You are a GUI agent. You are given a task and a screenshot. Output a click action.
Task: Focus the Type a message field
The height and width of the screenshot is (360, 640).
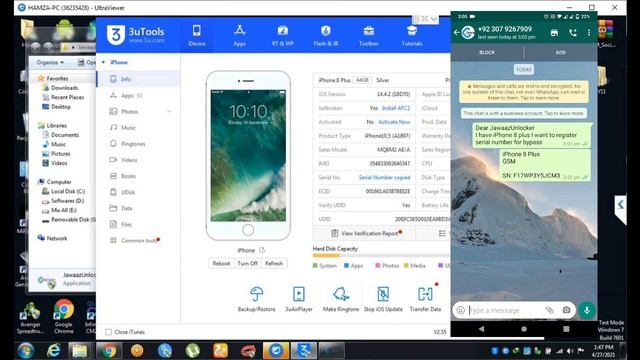coord(506,311)
